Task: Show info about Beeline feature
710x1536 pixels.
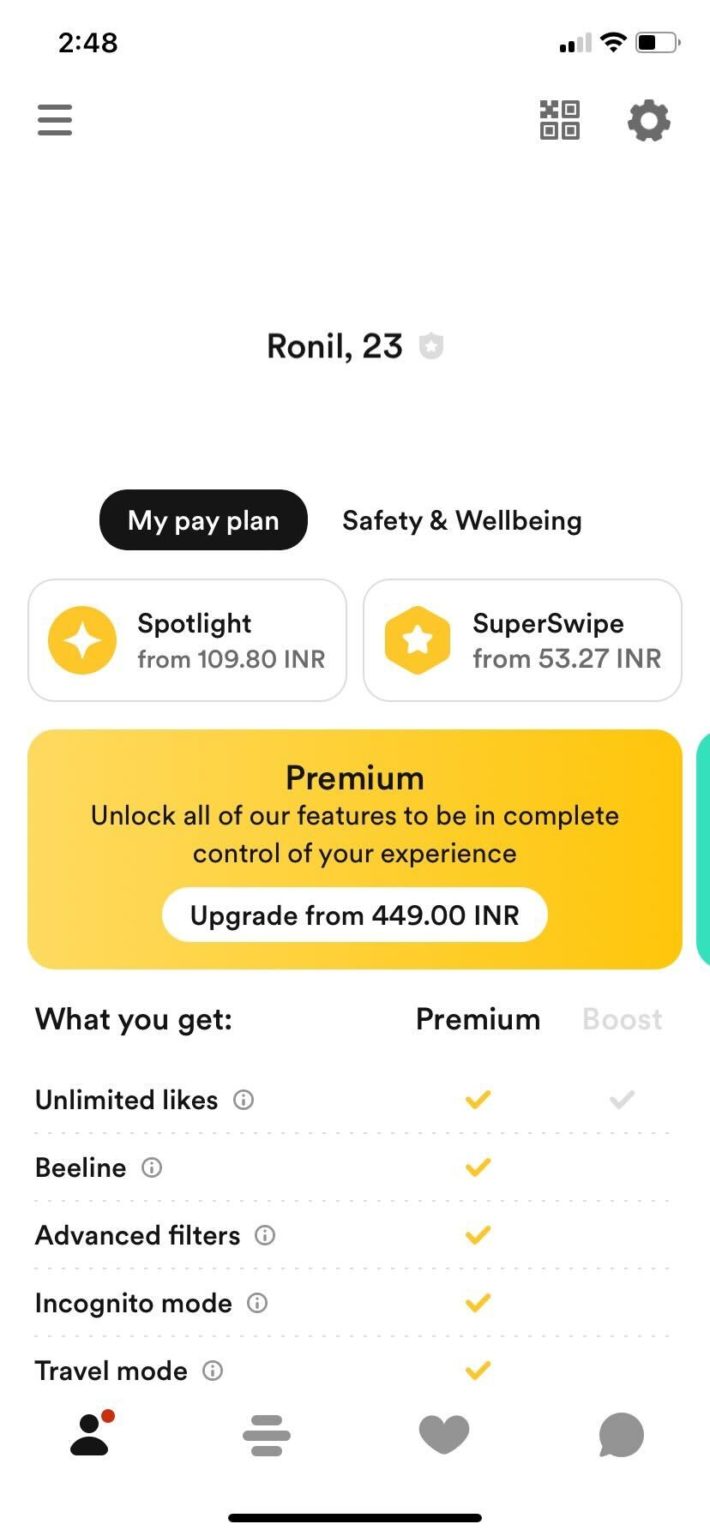Action: pos(152,1168)
